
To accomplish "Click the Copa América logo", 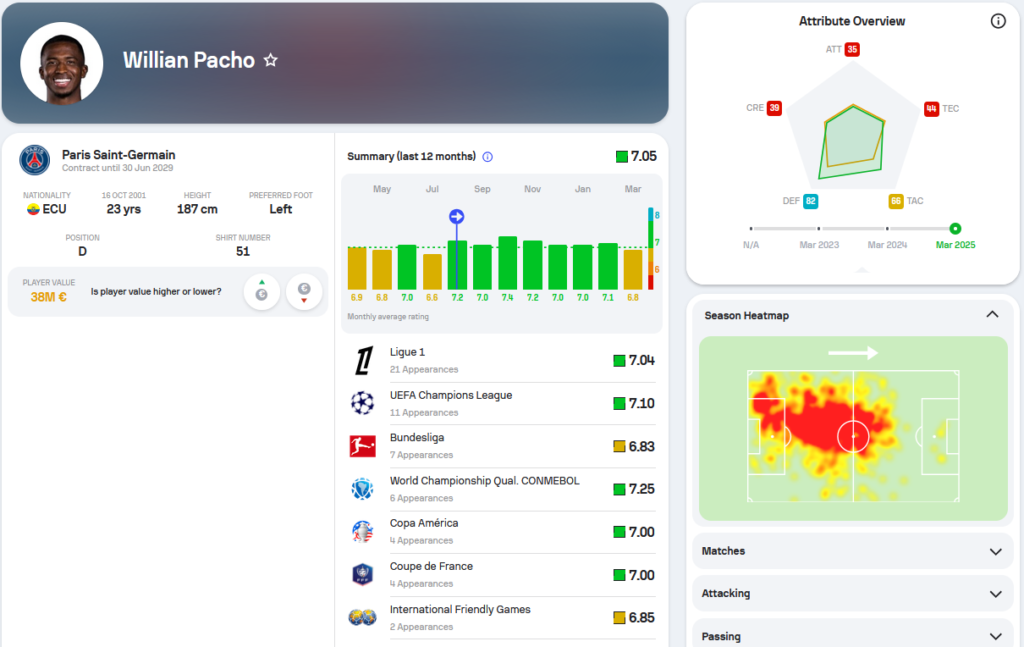I will coord(362,532).
